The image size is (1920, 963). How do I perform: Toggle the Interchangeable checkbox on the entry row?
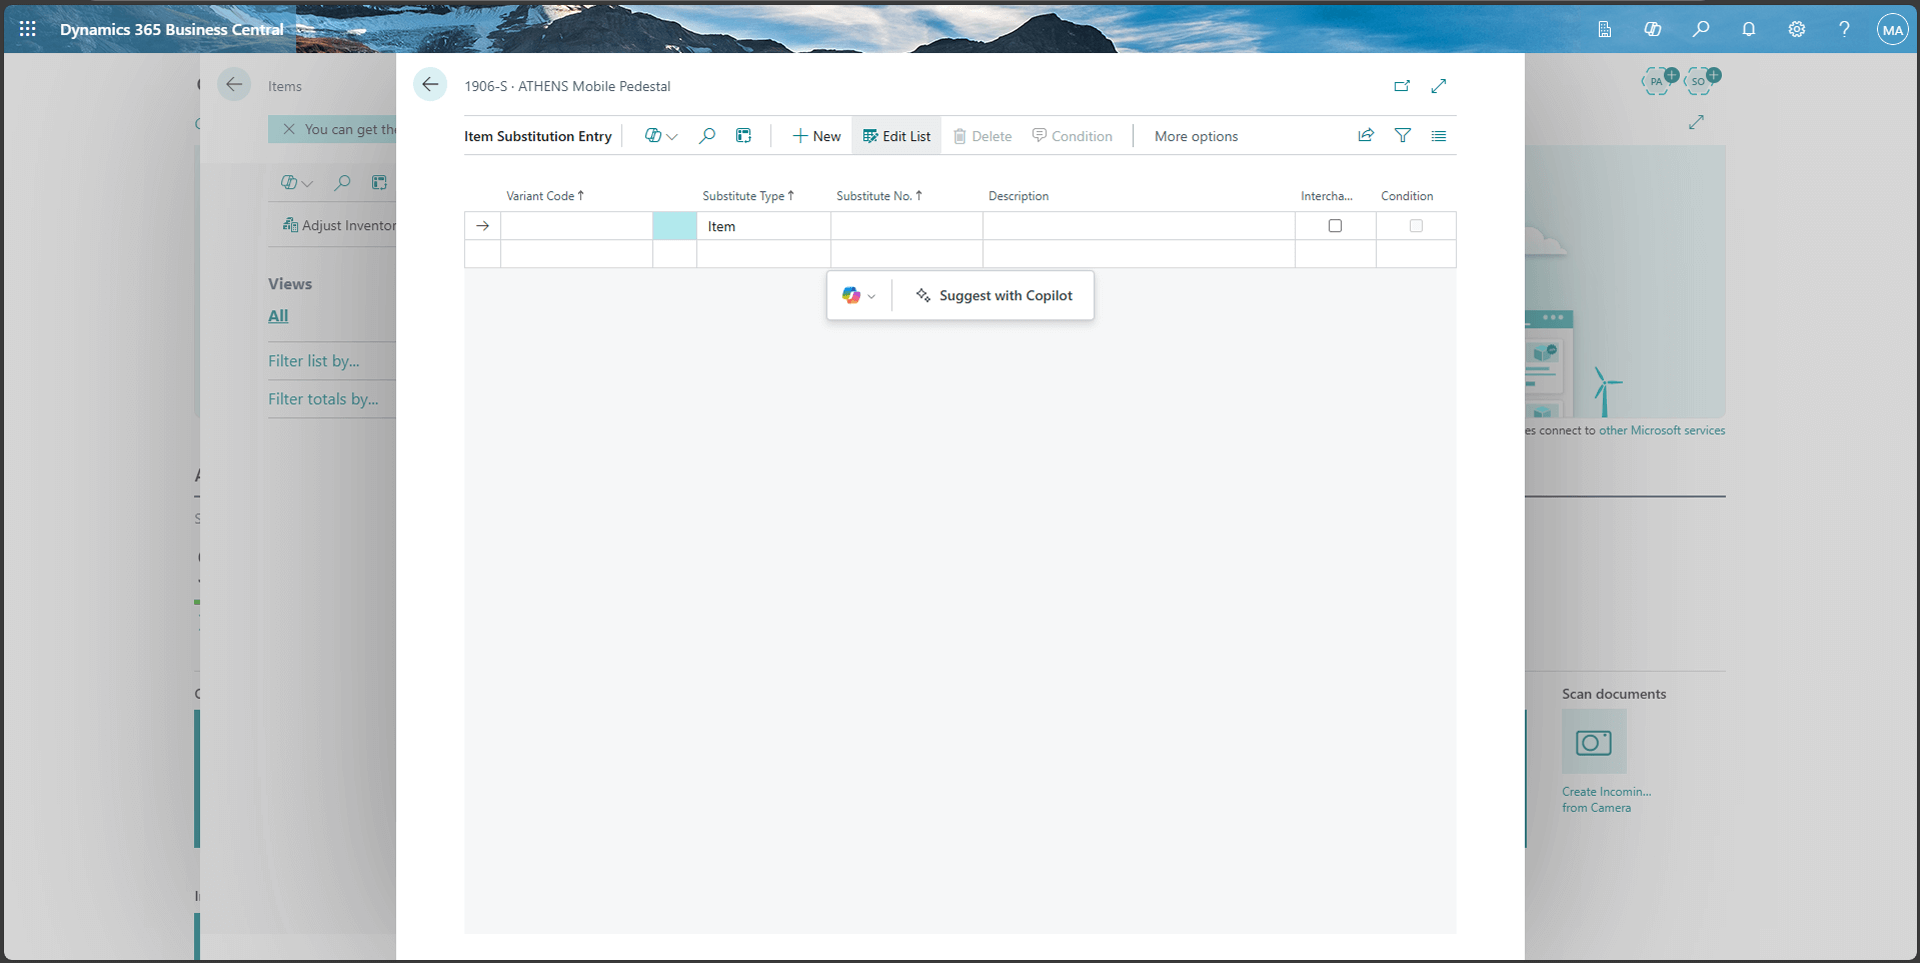pos(1335,226)
